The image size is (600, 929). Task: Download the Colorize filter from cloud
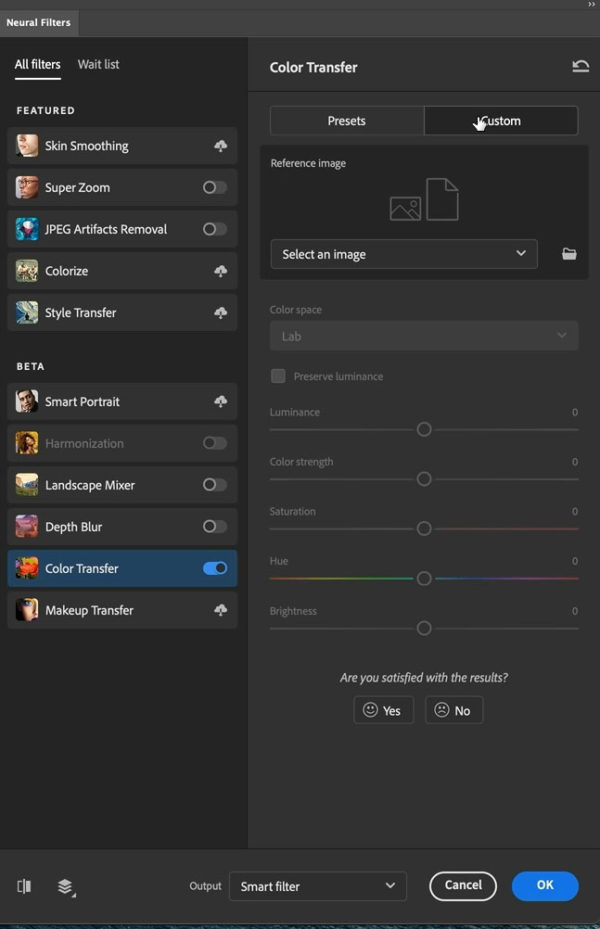[220, 271]
